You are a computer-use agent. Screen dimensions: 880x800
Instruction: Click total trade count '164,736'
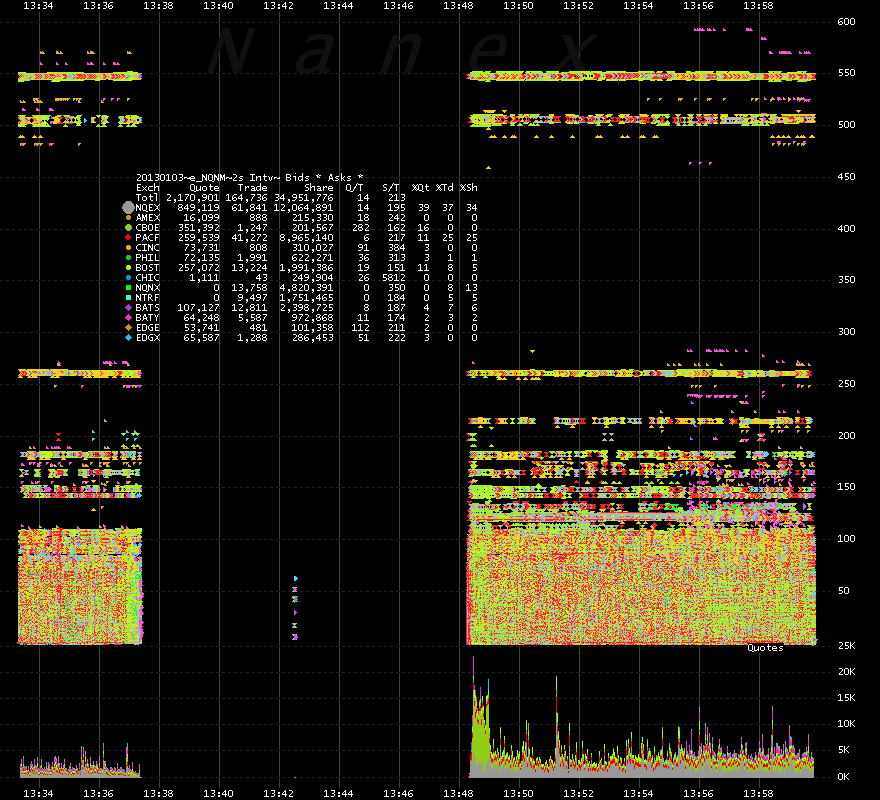[246, 198]
